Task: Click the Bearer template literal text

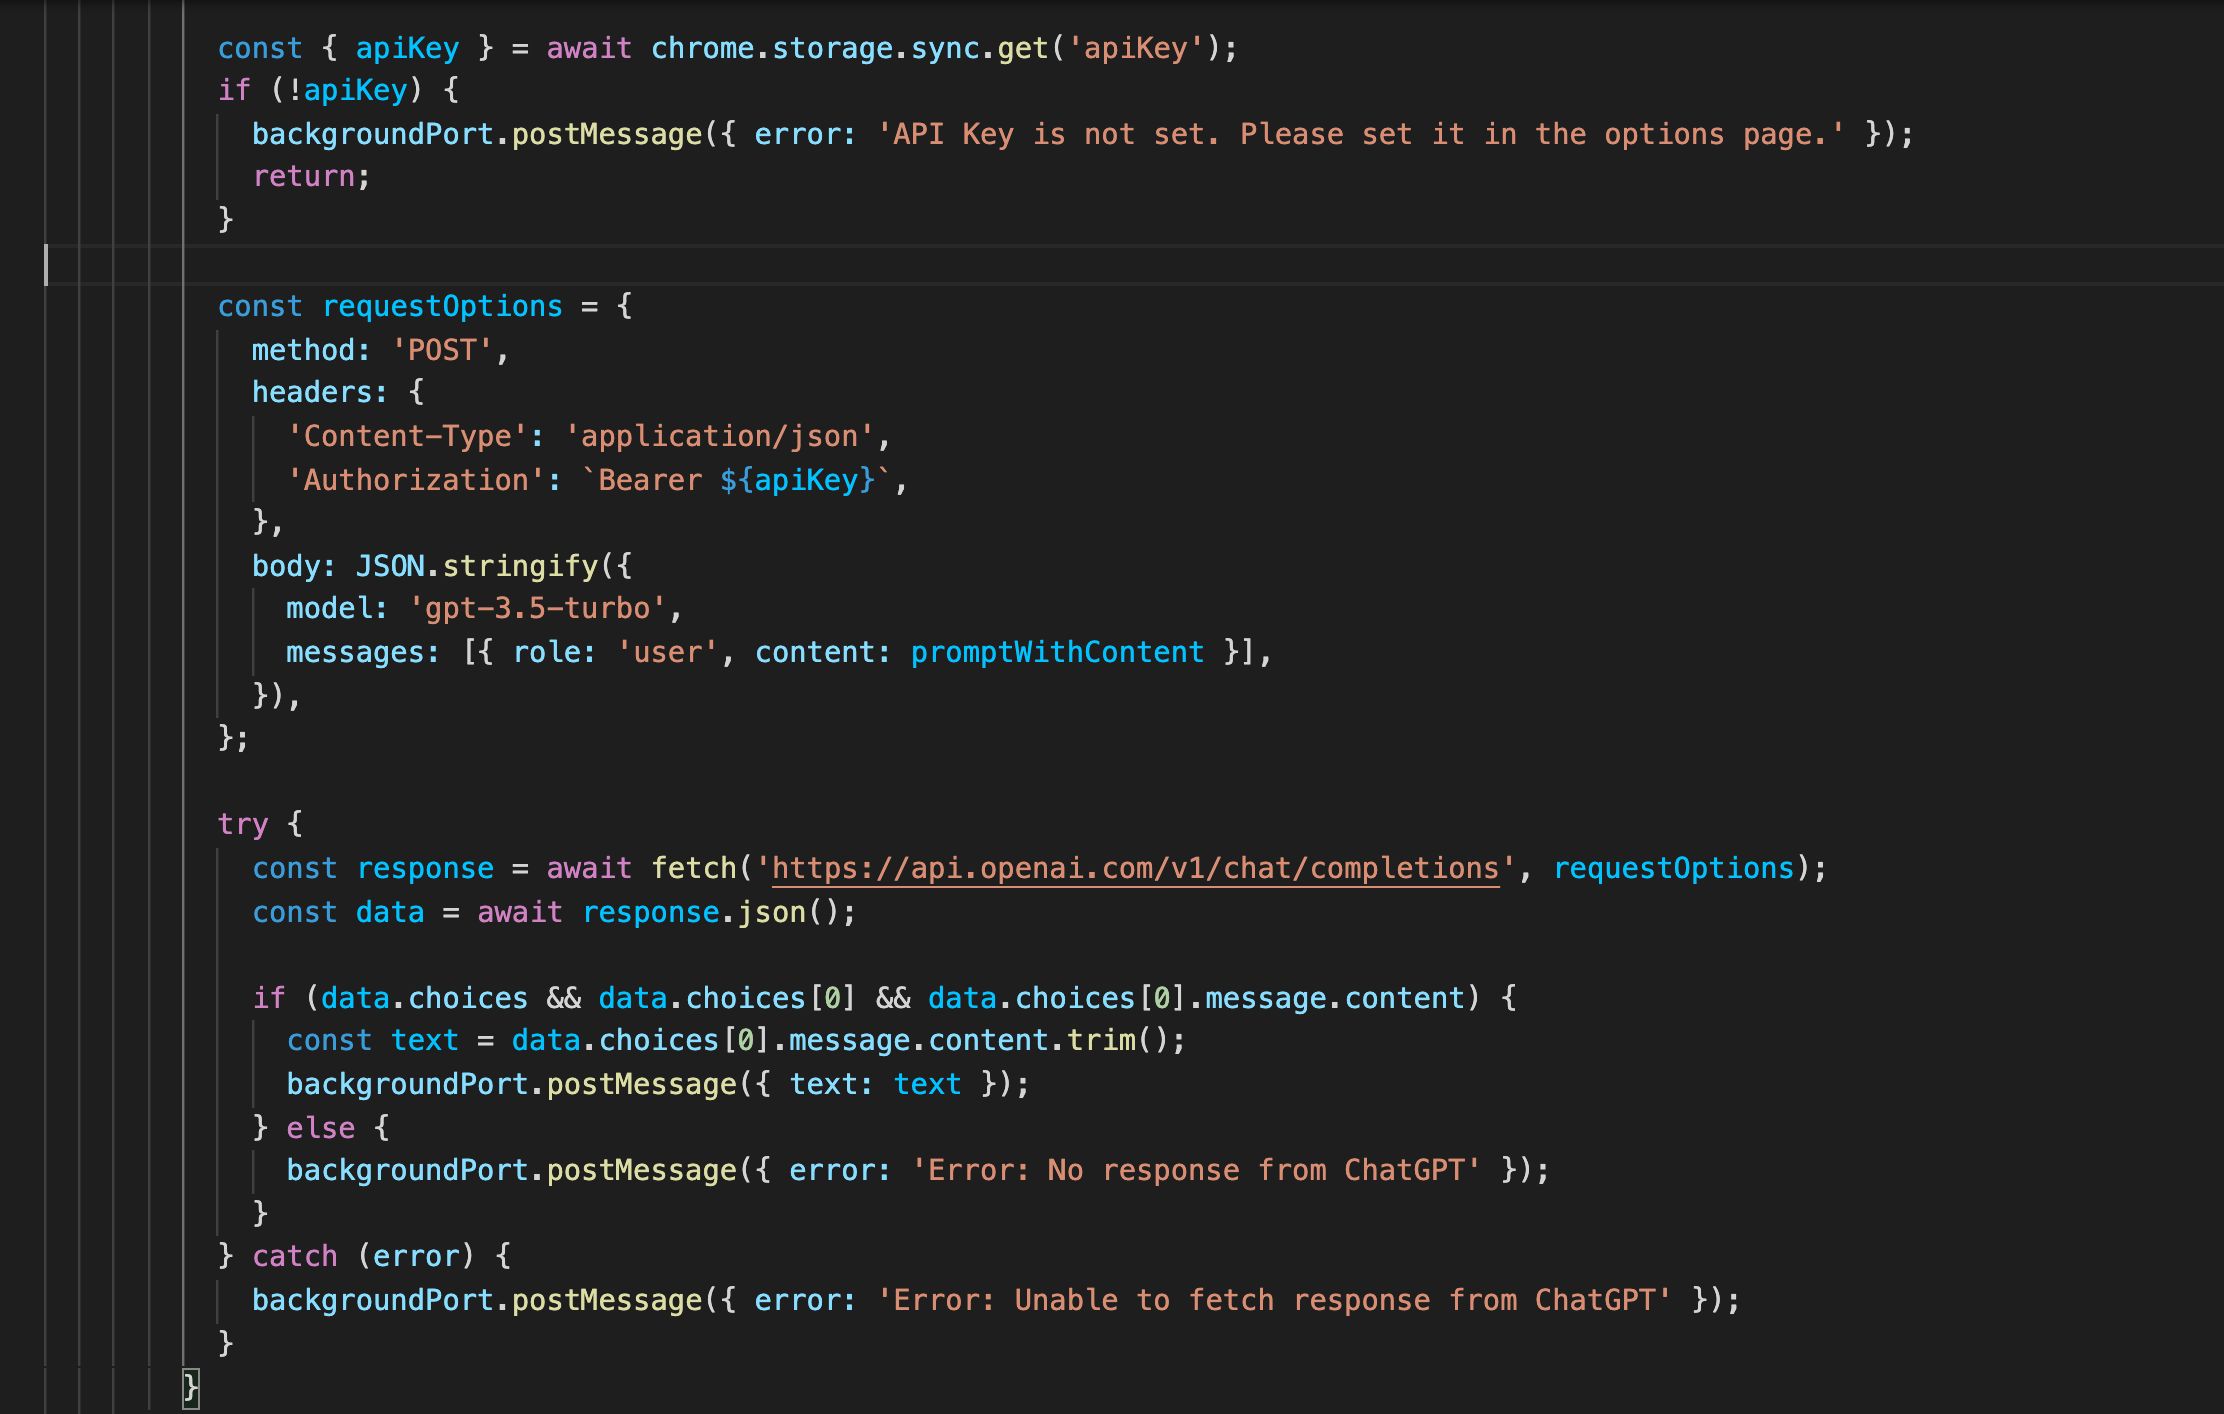Action: [x=650, y=480]
